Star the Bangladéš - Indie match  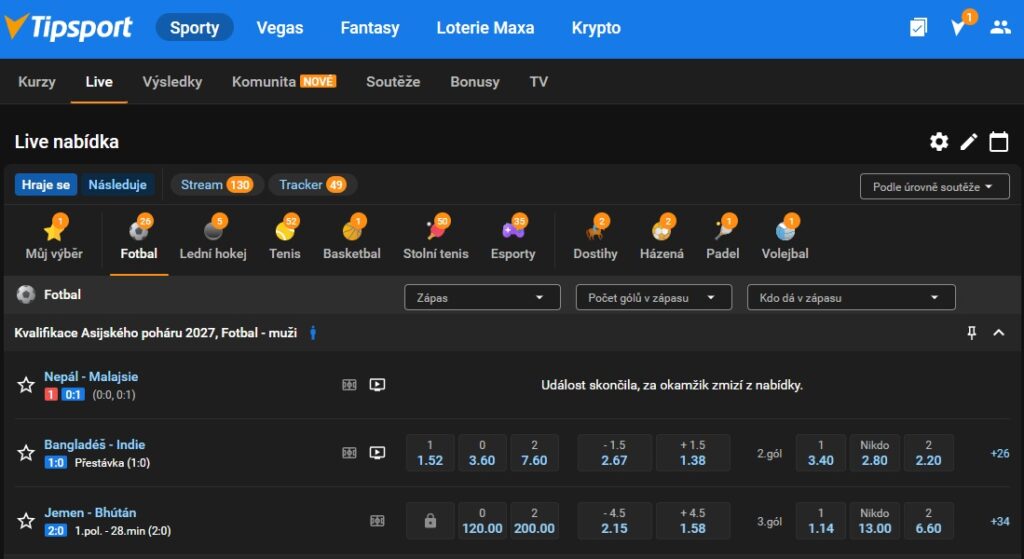[26, 453]
